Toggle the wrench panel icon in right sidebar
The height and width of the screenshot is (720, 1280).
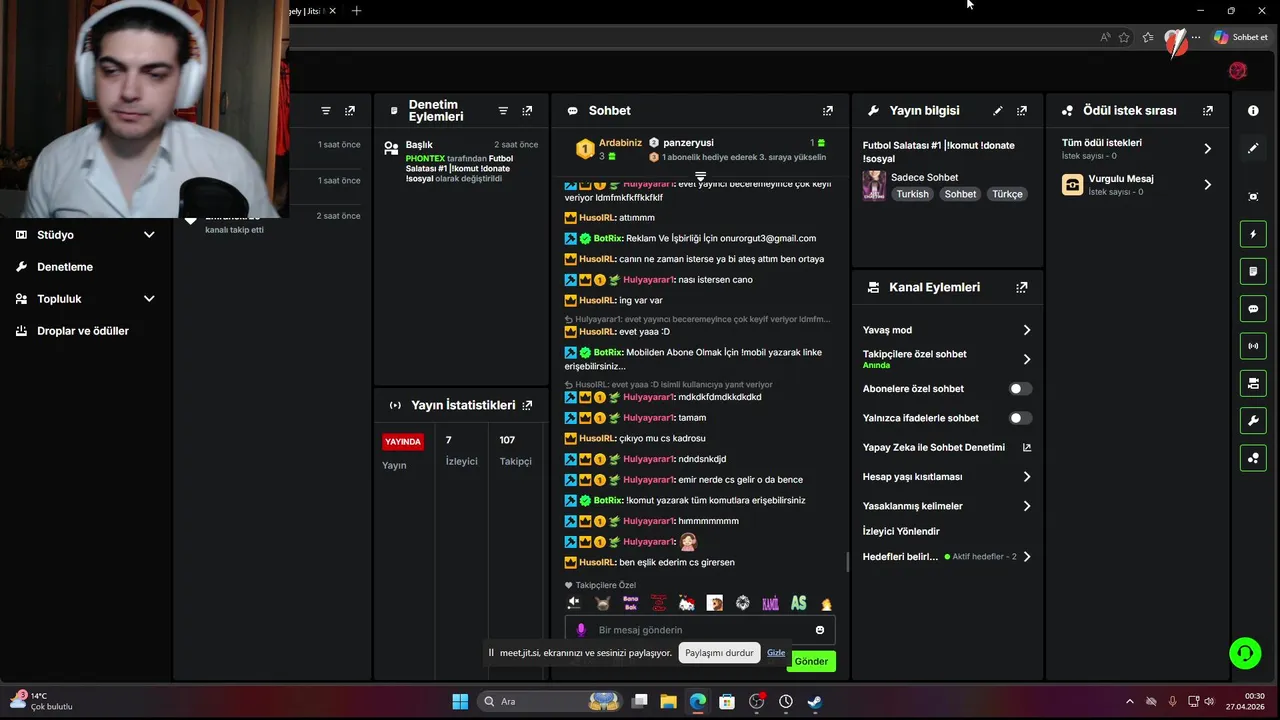[1253, 420]
